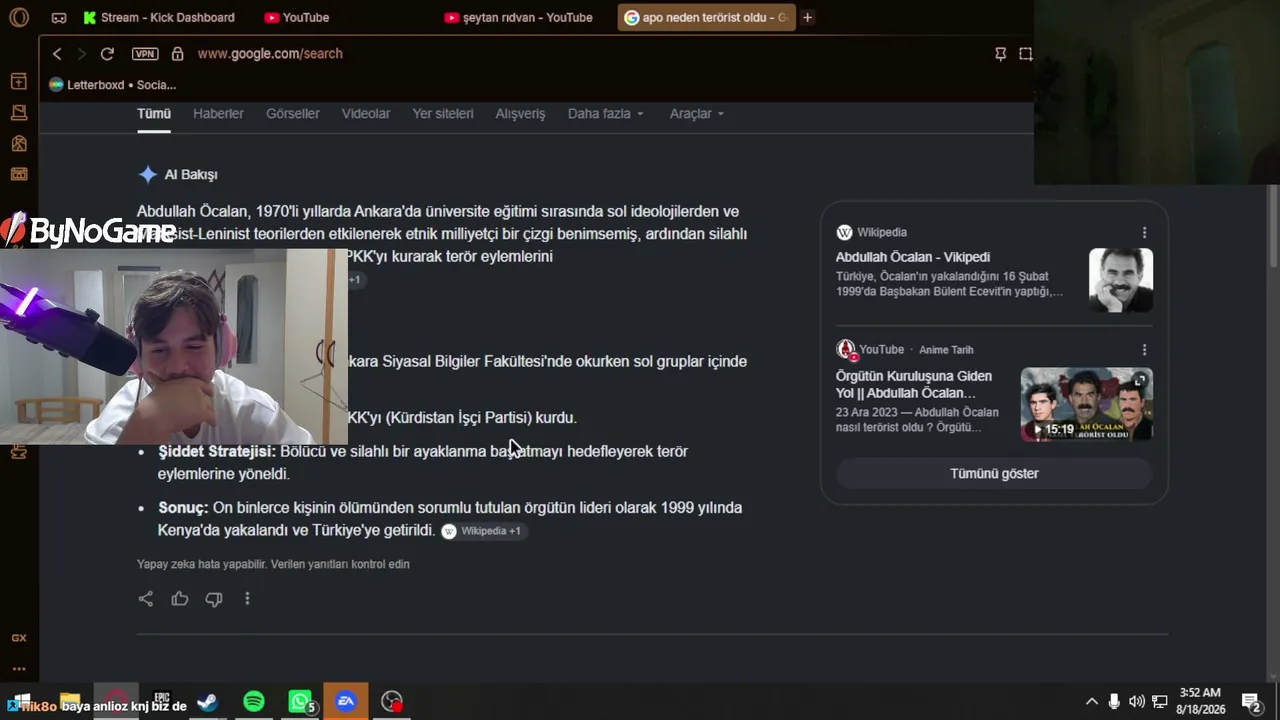Viewport: 1280px width, 720px height.
Task: Open Steam from the taskbar
Action: 208,702
